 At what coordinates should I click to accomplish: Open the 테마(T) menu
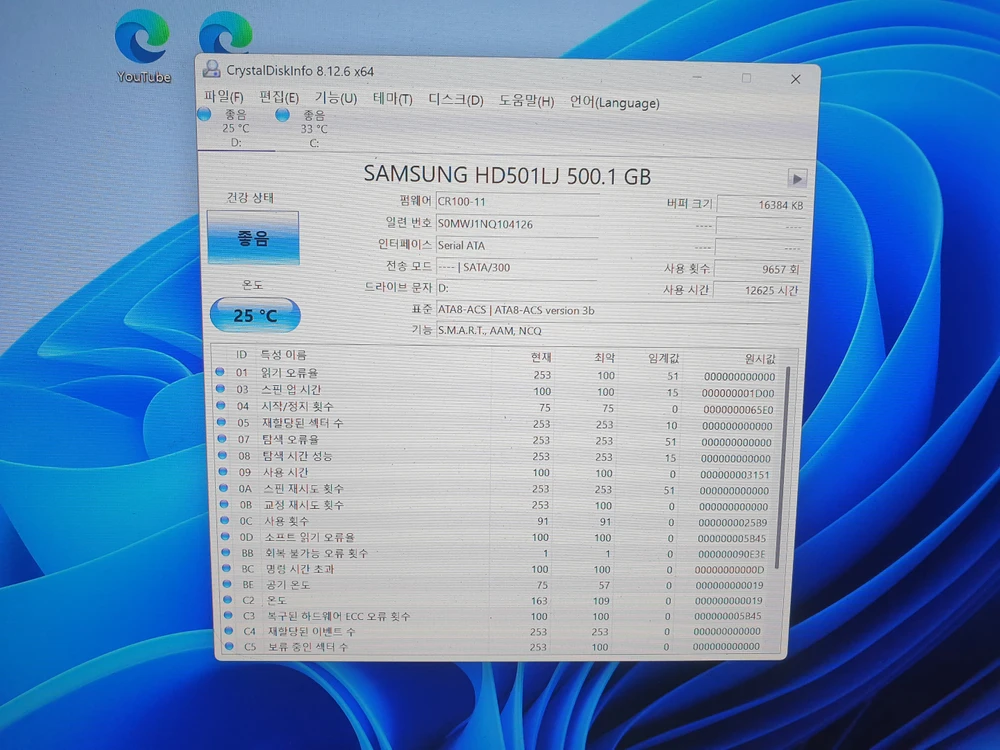click(x=392, y=99)
